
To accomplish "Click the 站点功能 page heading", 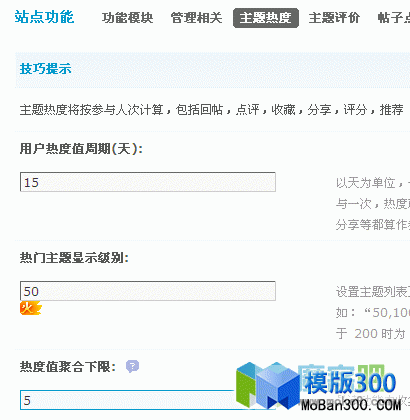I will click(x=44, y=17).
